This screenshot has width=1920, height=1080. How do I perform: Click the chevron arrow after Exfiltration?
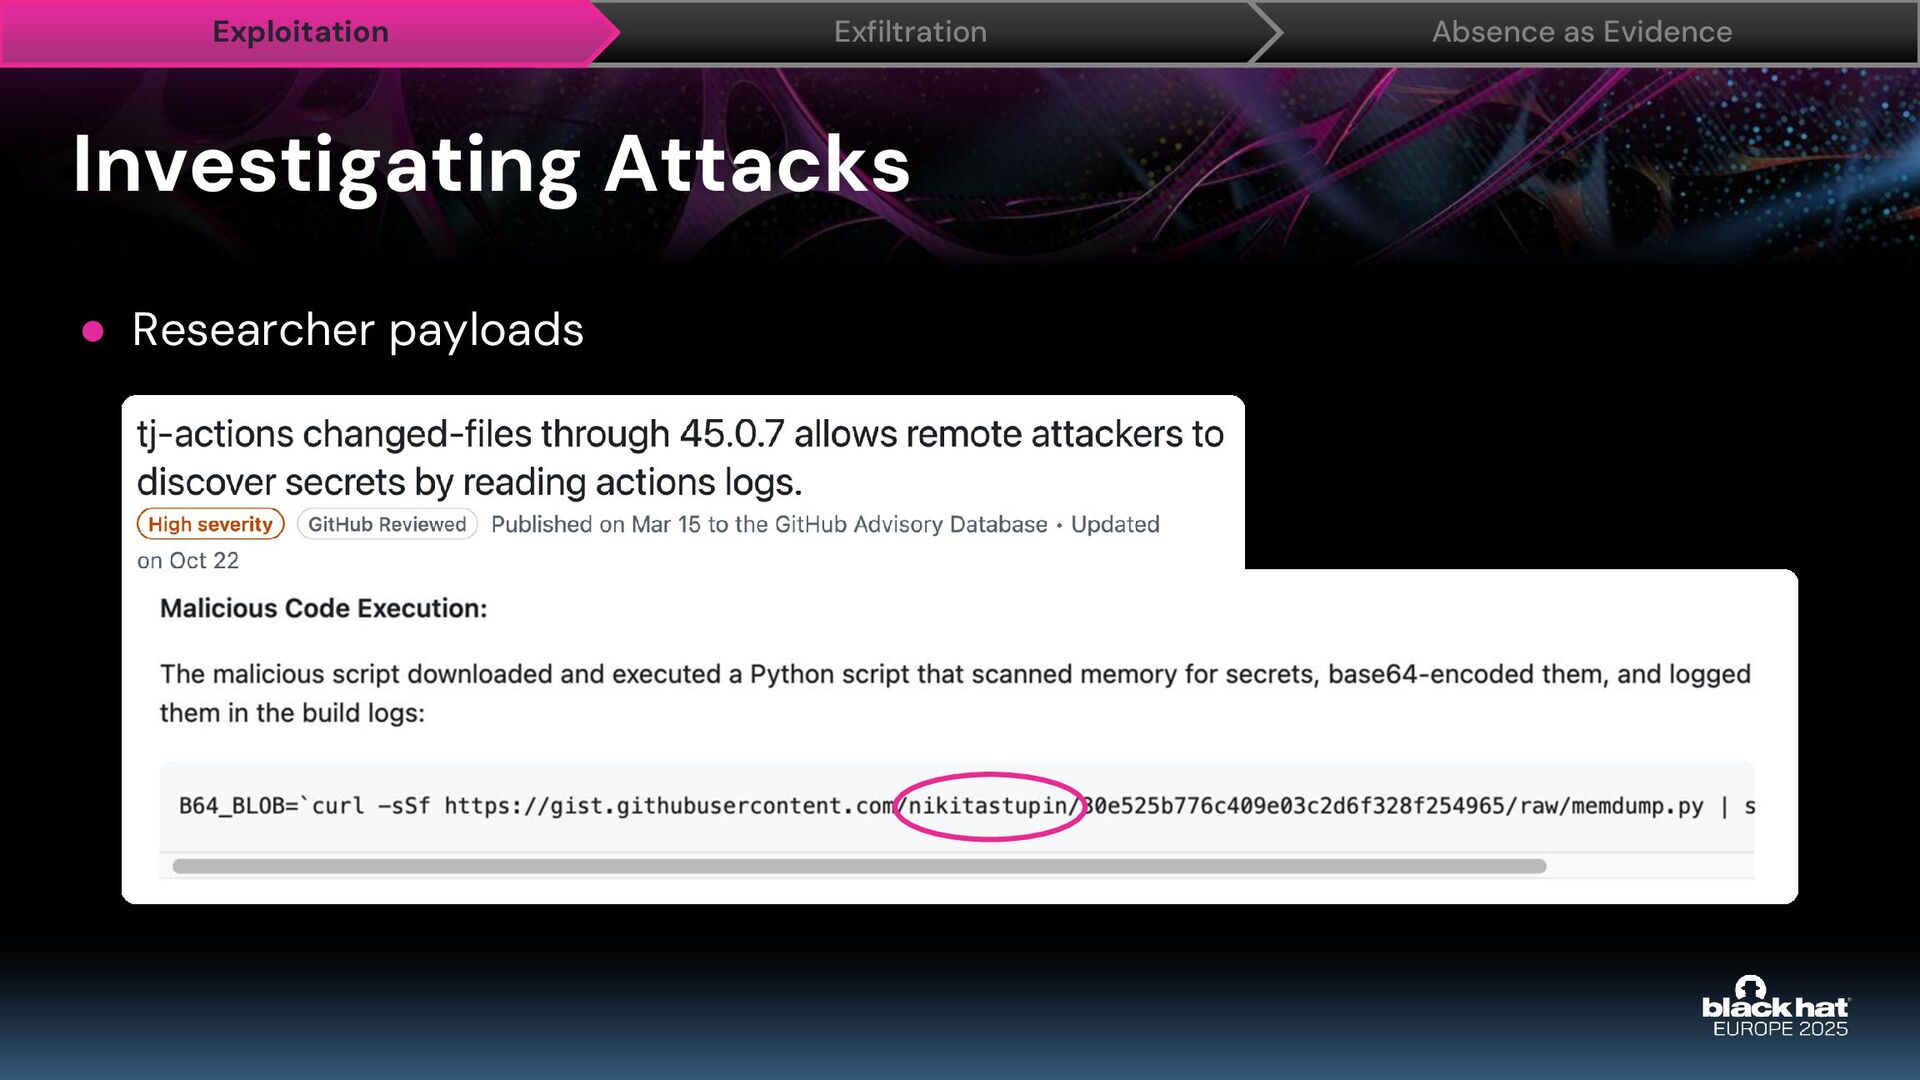1265,32
